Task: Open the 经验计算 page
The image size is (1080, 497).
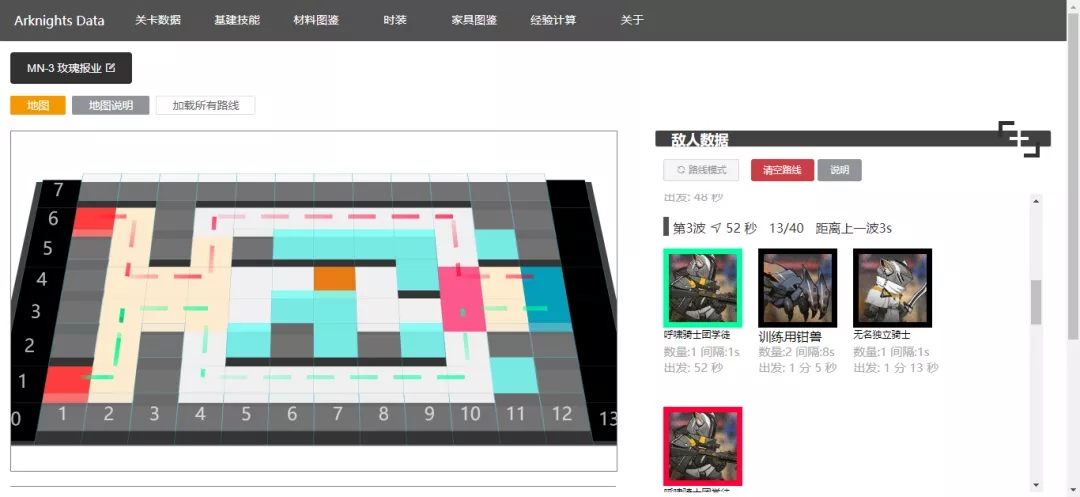Action: [x=553, y=20]
